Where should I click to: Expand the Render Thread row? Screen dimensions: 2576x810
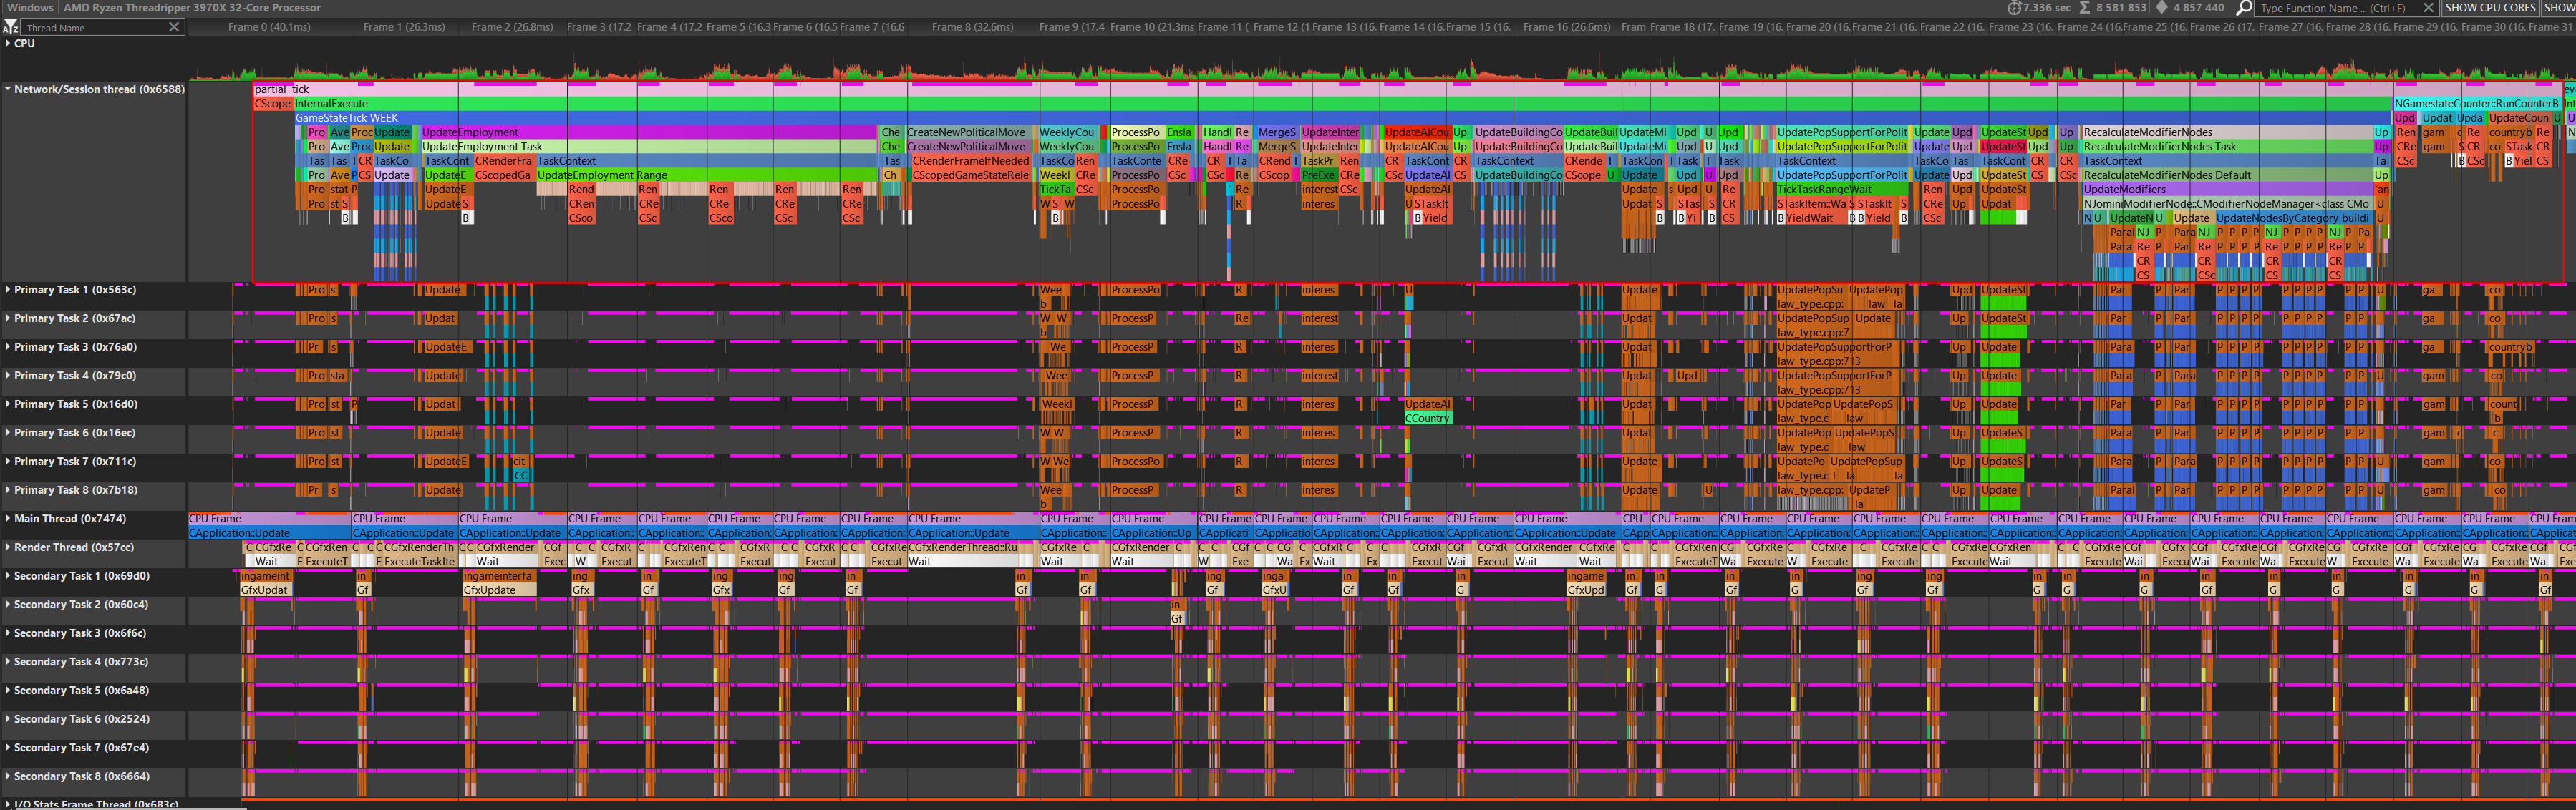[x=8, y=548]
